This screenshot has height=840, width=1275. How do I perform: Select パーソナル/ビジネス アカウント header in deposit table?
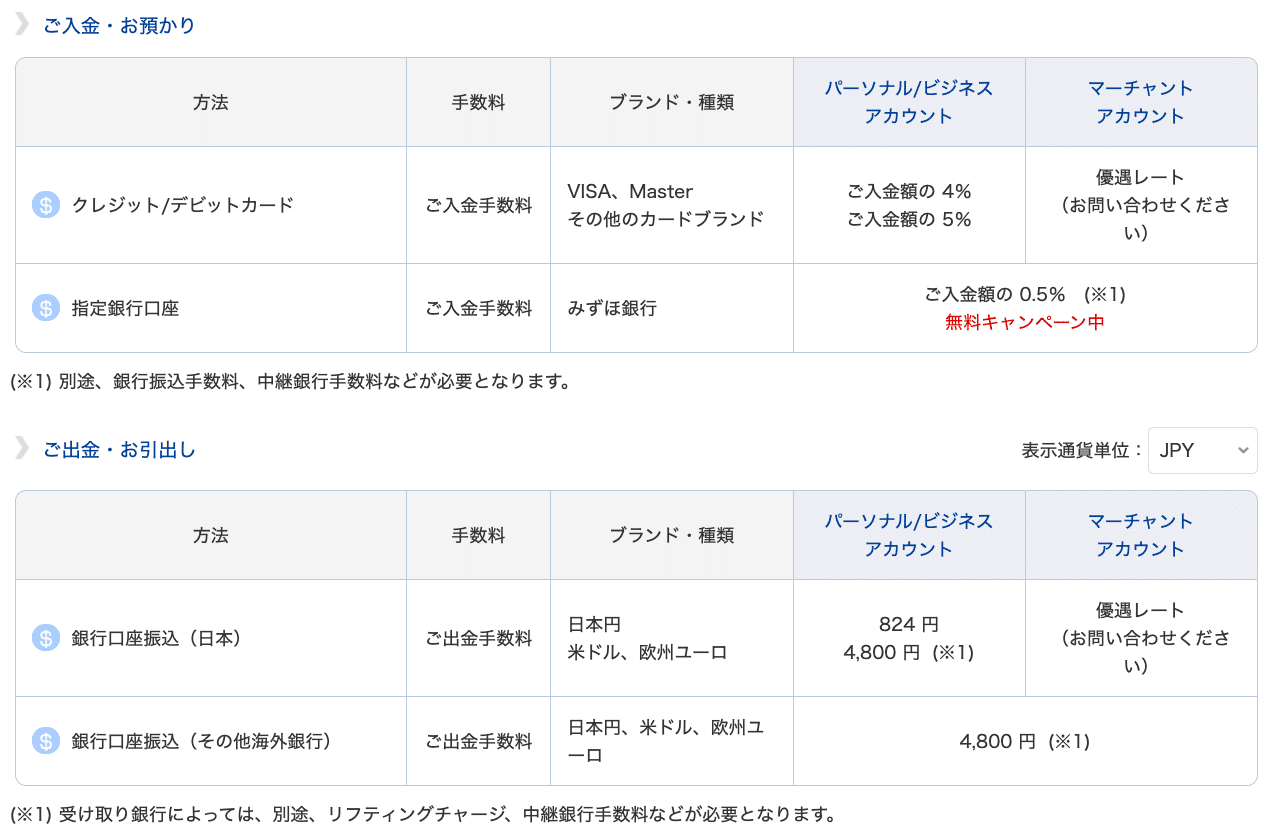(x=909, y=102)
